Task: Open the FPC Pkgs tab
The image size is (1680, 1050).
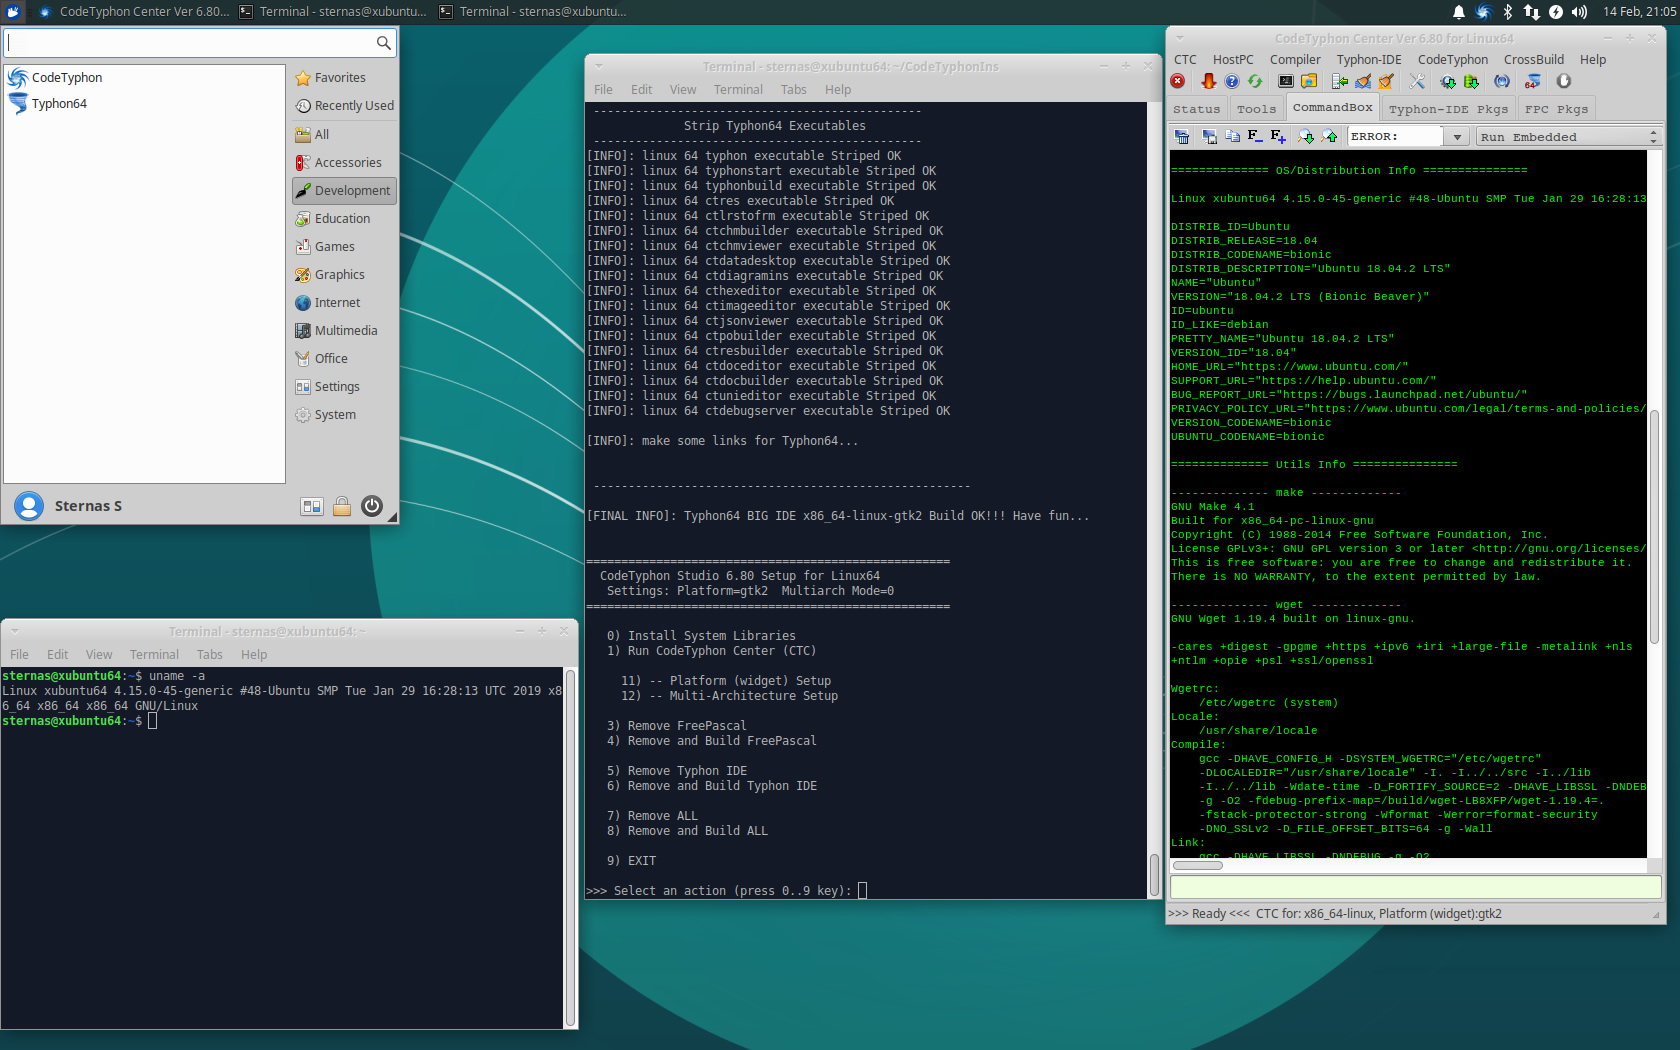Action: pyautogui.click(x=1556, y=109)
